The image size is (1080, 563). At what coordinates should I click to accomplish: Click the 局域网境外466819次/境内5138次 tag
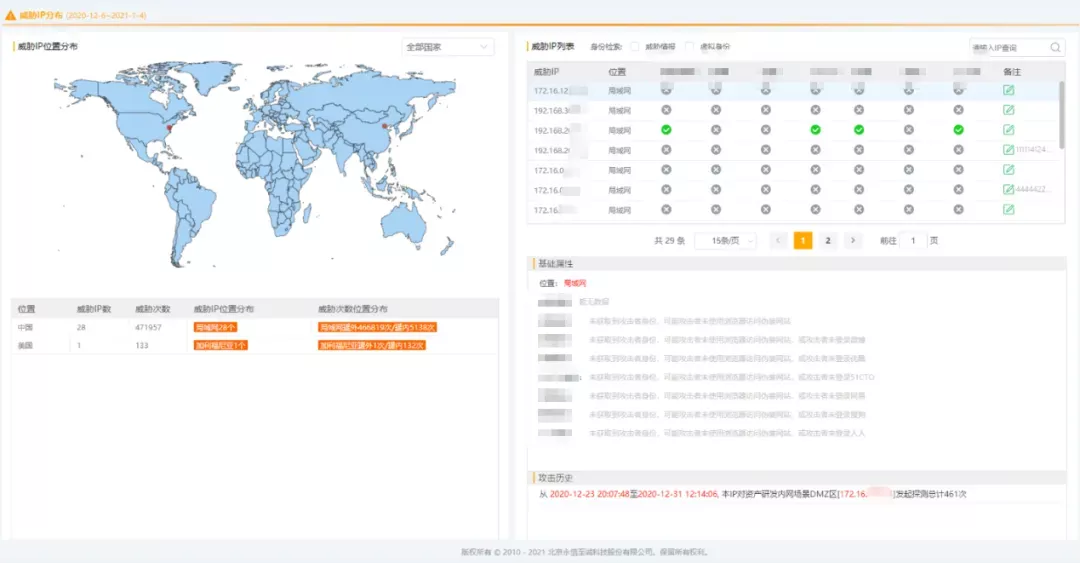click(377, 327)
